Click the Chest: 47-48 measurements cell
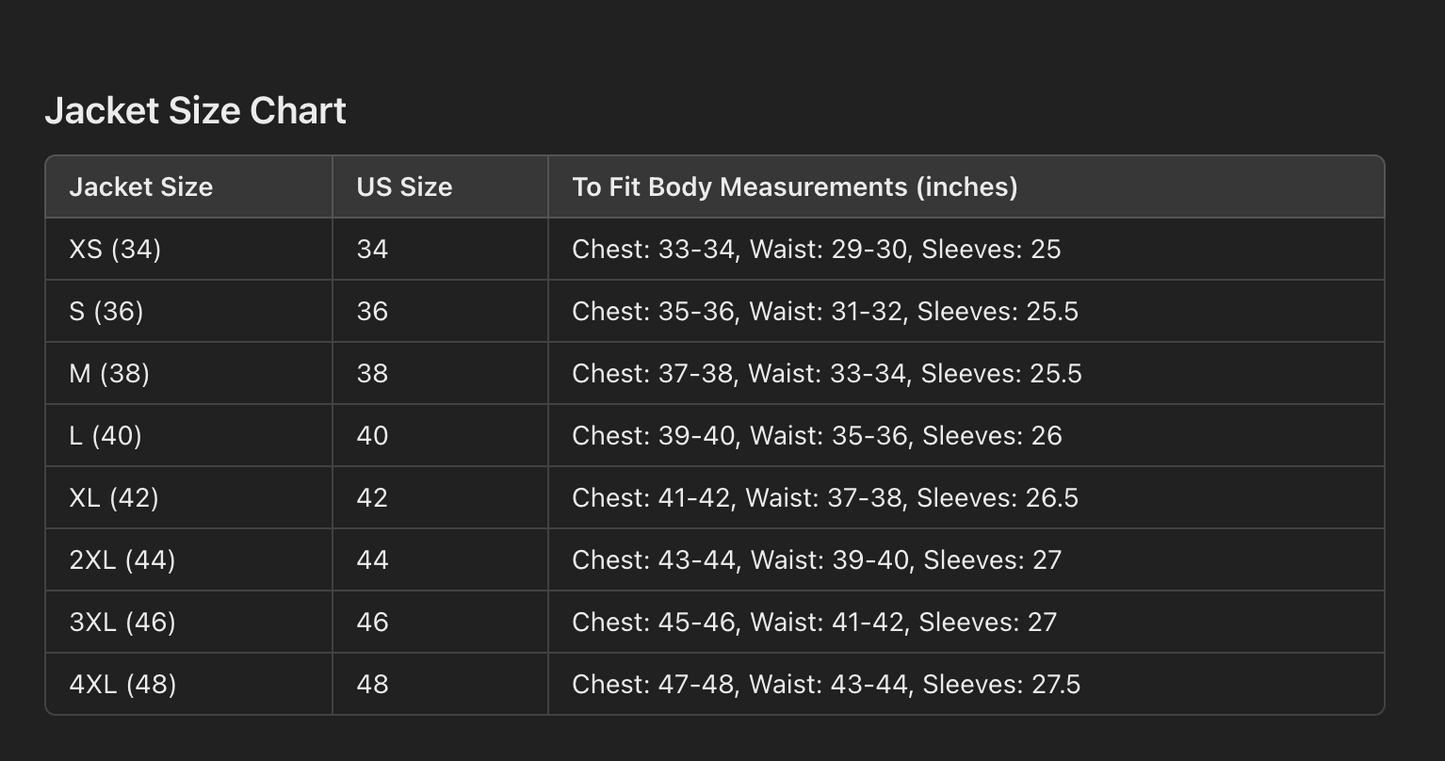This screenshot has width=1445, height=761. pos(826,684)
